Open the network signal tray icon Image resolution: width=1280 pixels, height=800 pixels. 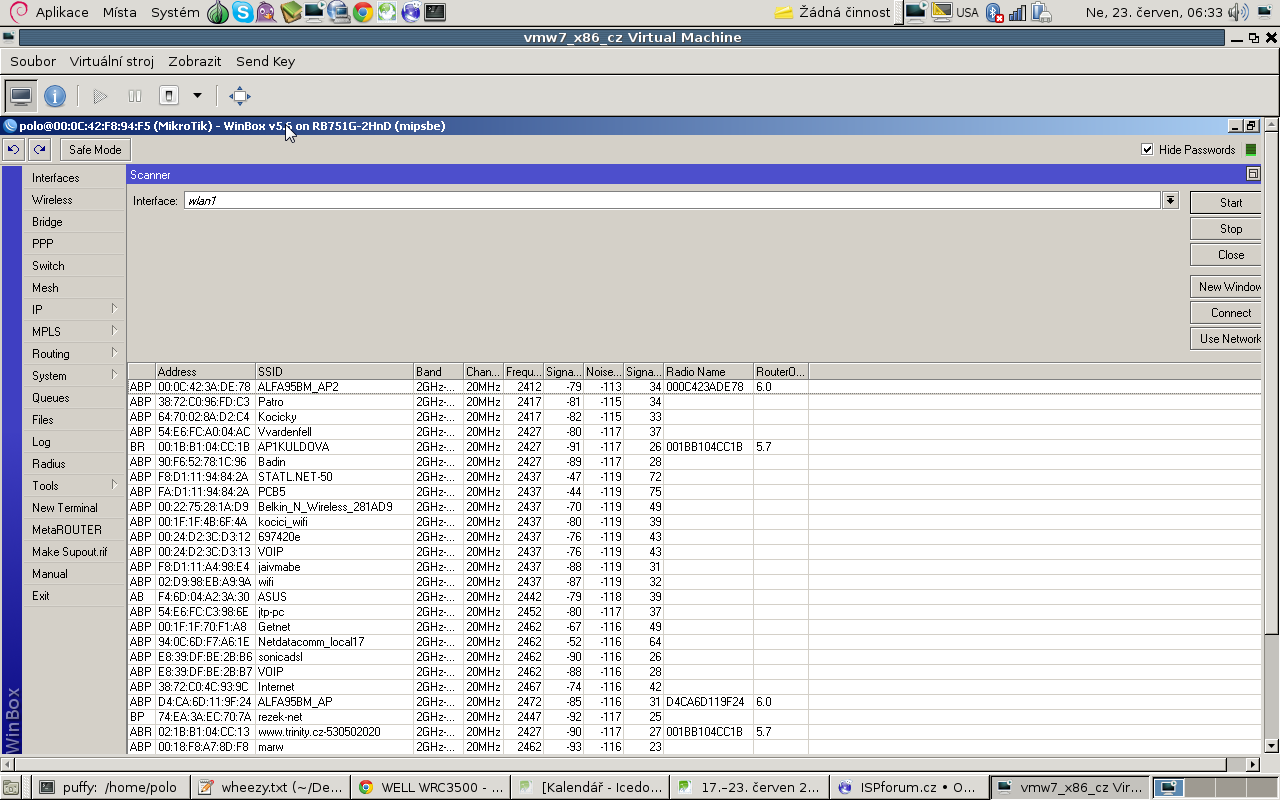coord(1017,12)
